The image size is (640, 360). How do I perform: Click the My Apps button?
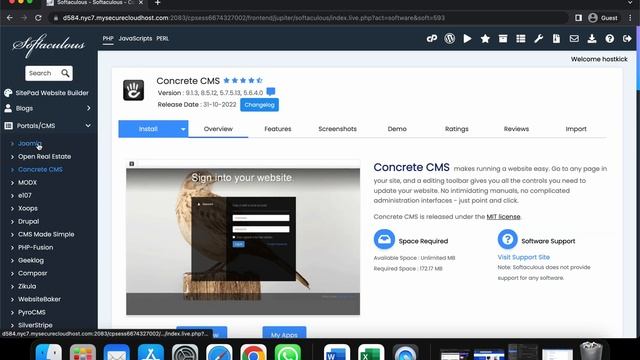click(284, 332)
